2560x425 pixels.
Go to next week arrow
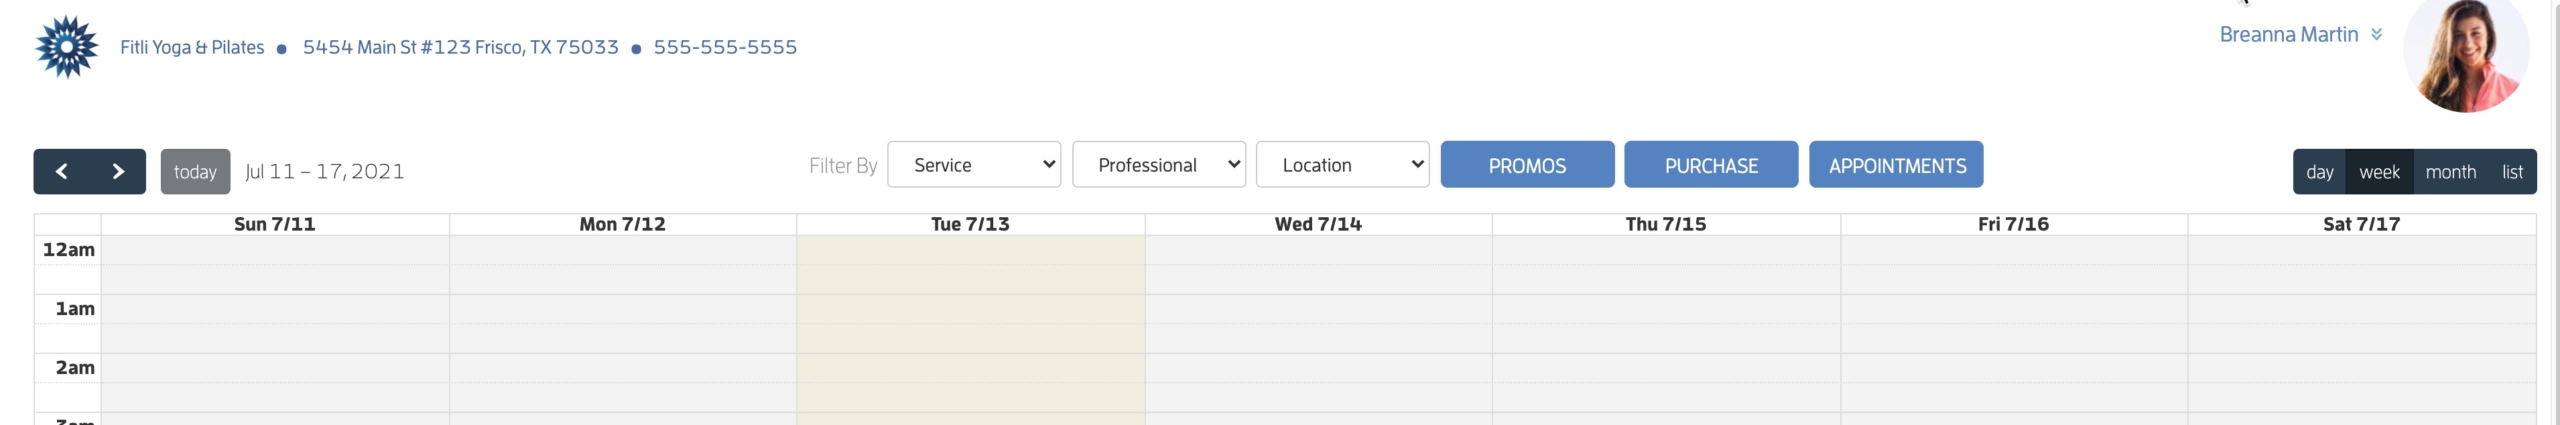coord(118,171)
